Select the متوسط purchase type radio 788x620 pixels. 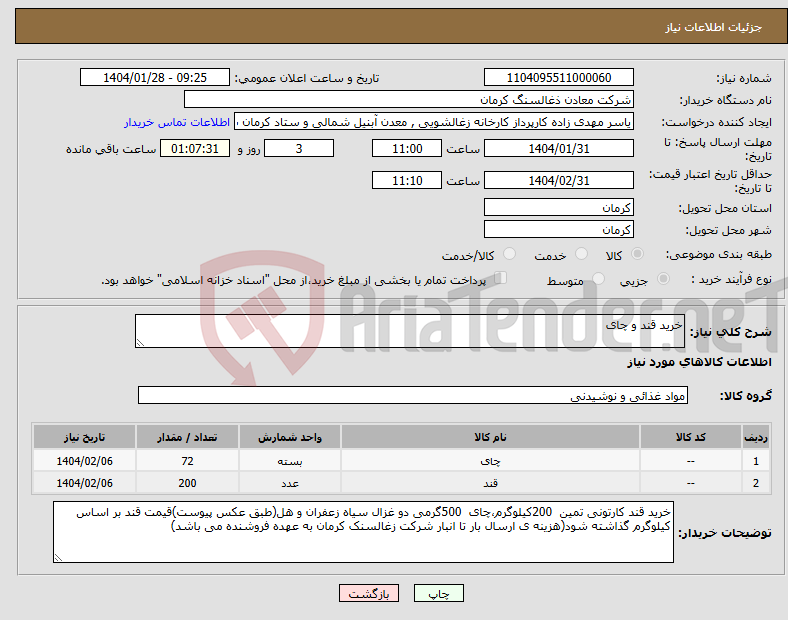598,279
